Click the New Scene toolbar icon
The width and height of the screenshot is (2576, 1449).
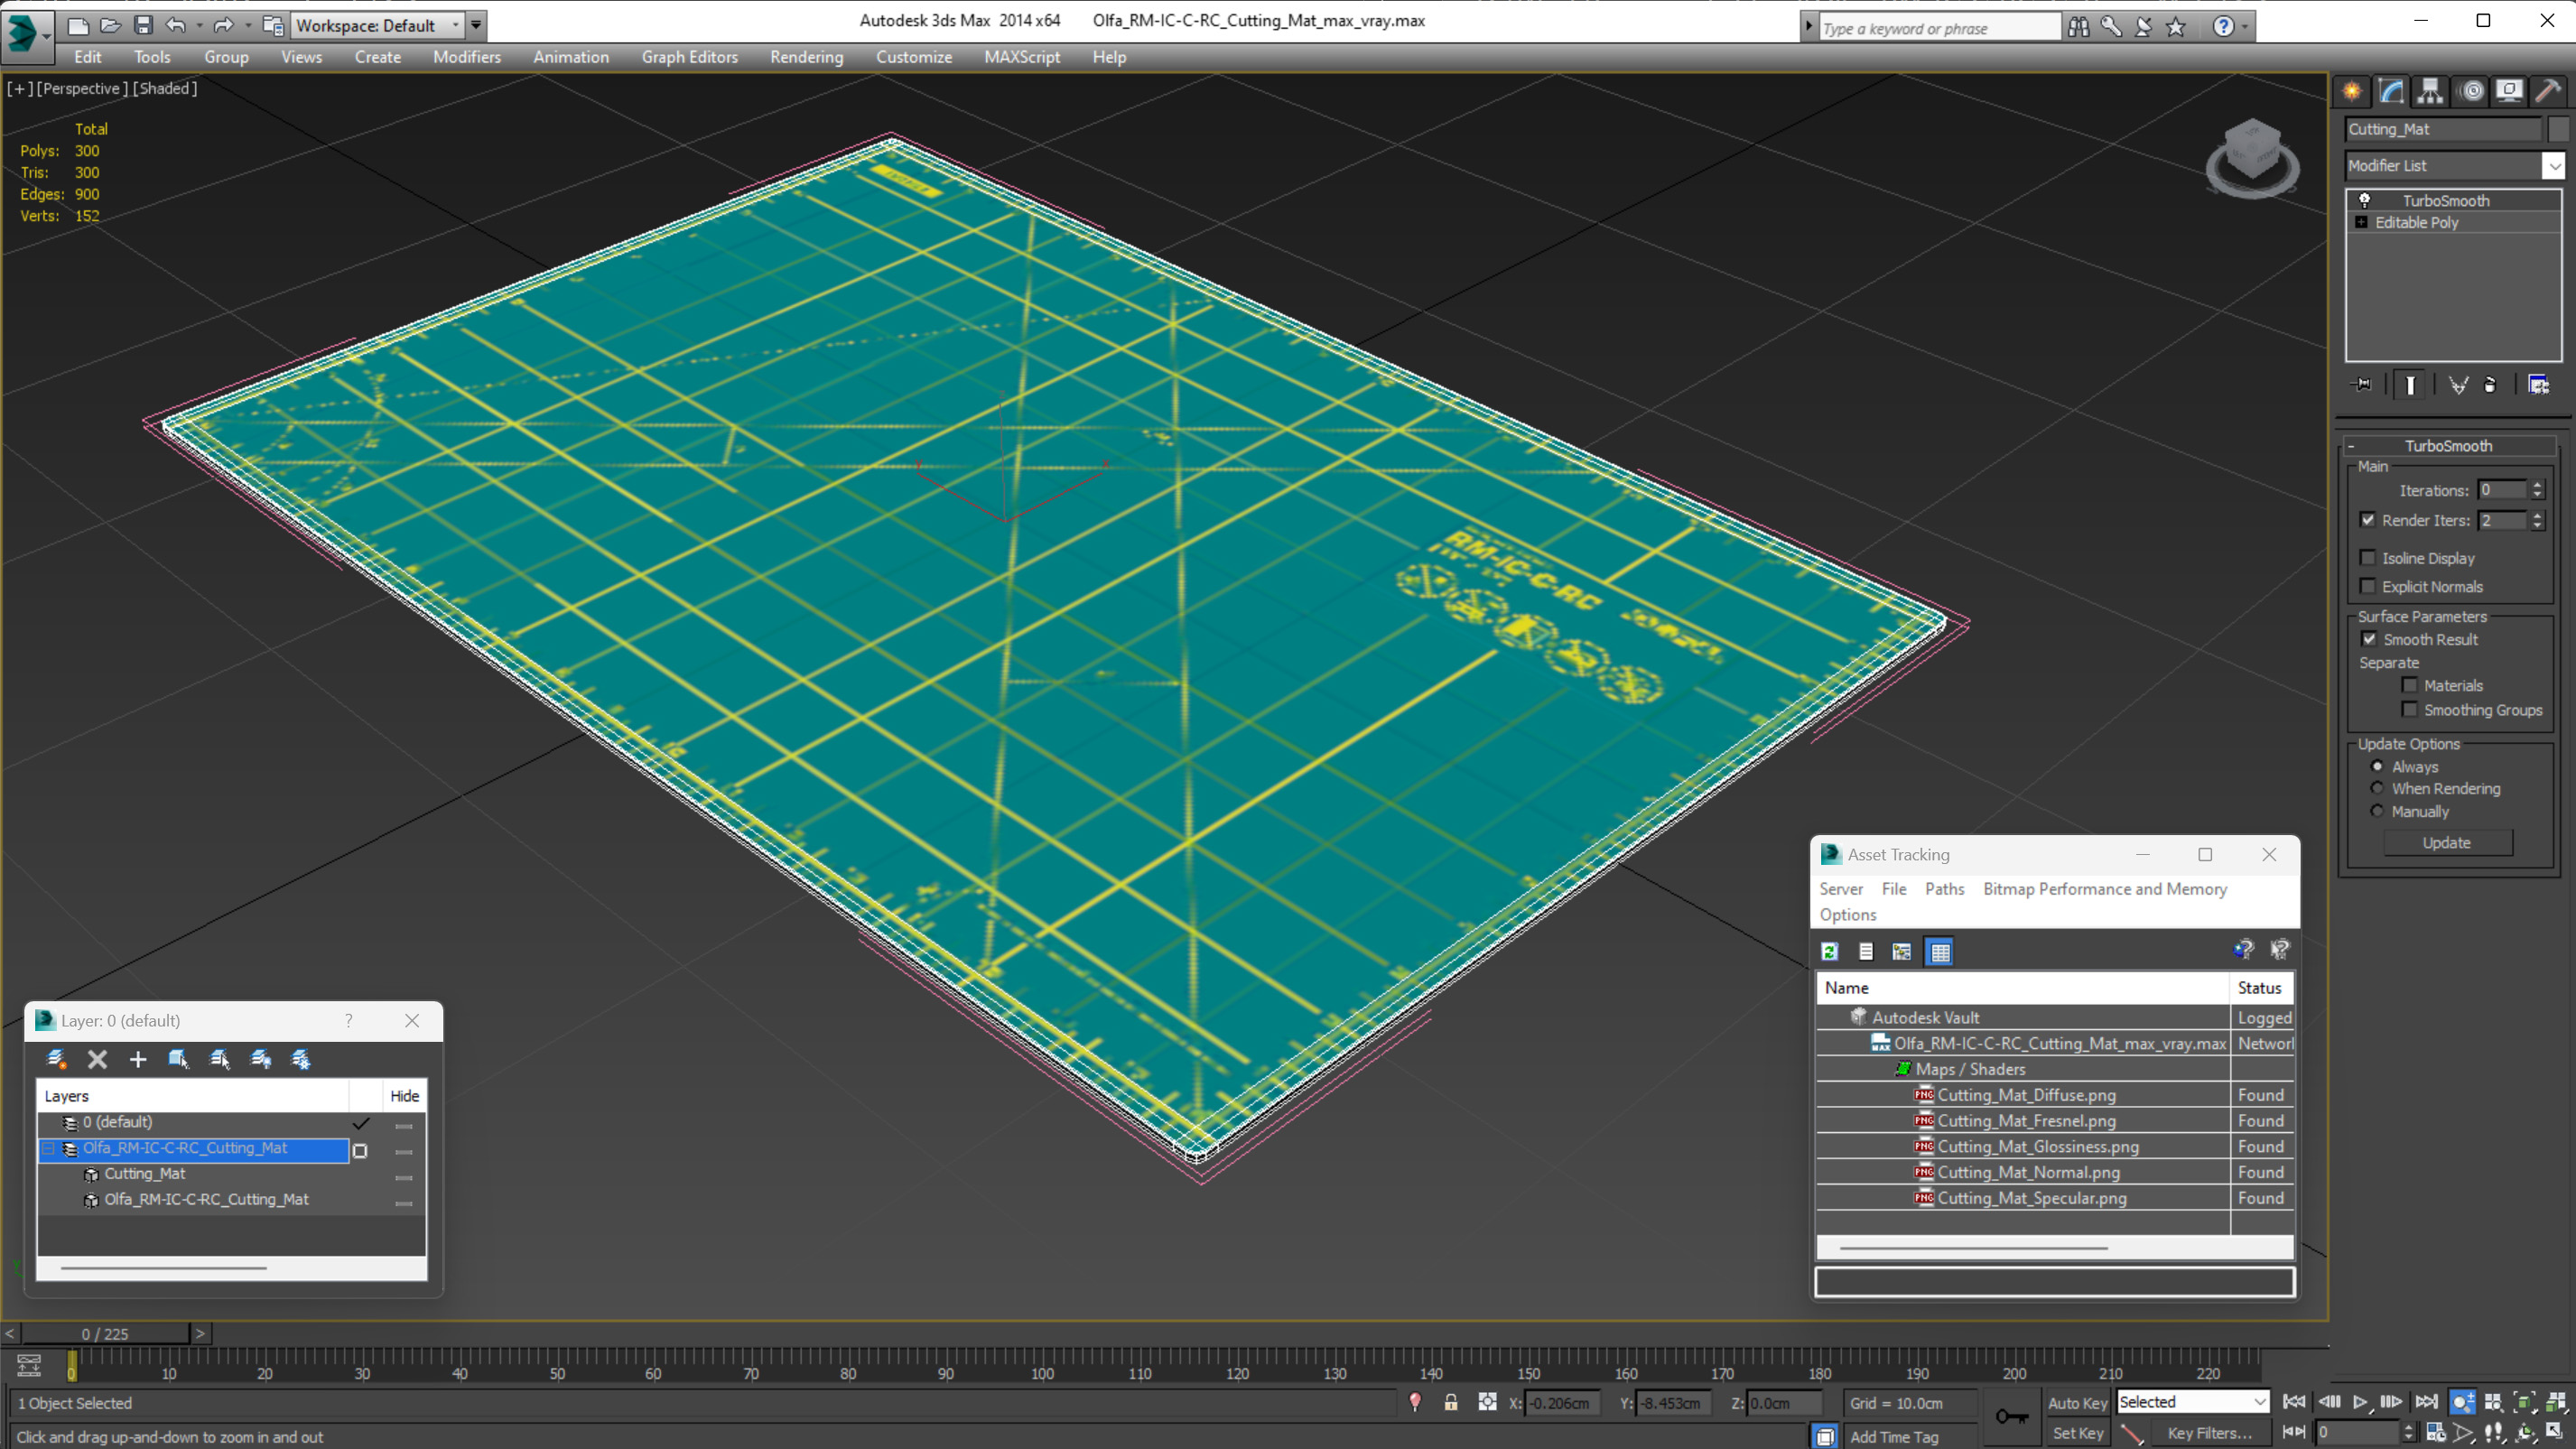78,25
